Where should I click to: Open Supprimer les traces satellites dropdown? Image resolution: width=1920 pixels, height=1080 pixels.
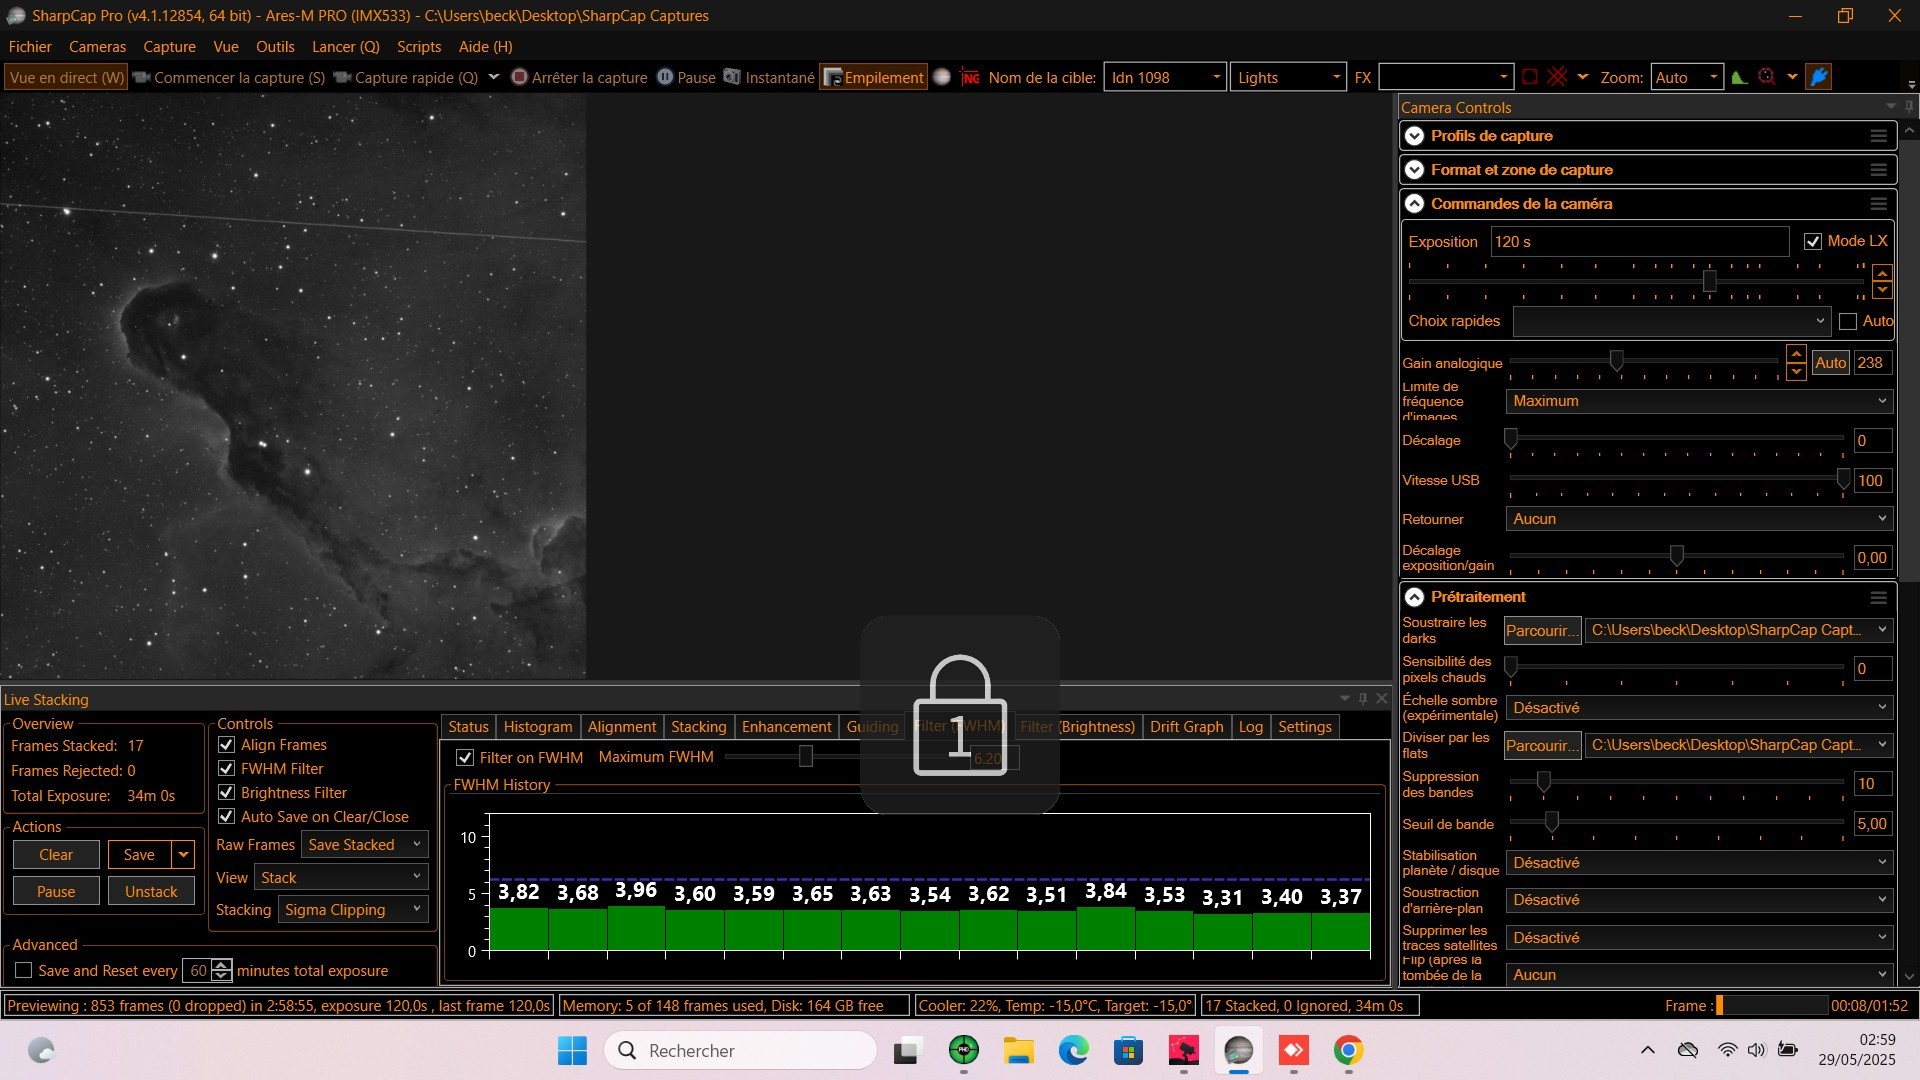(1699, 938)
